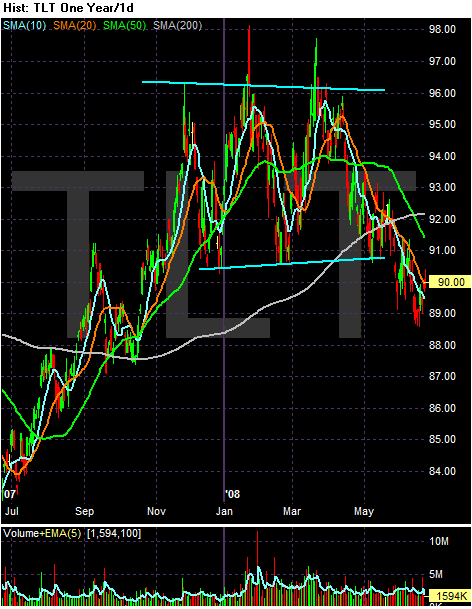The image size is (472, 609).
Task: Click the 96.00 price axis label
Action: [442, 93]
